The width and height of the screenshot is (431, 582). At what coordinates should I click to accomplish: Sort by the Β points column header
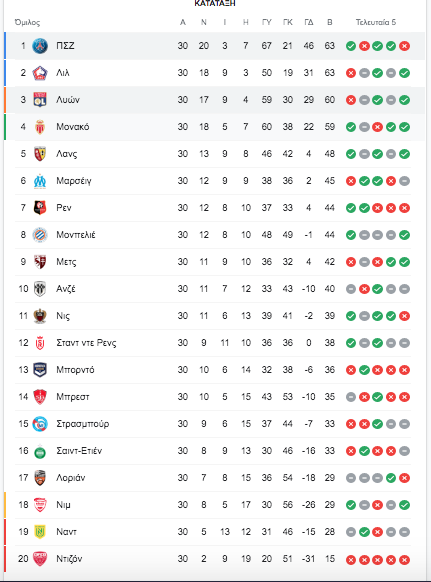(330, 22)
